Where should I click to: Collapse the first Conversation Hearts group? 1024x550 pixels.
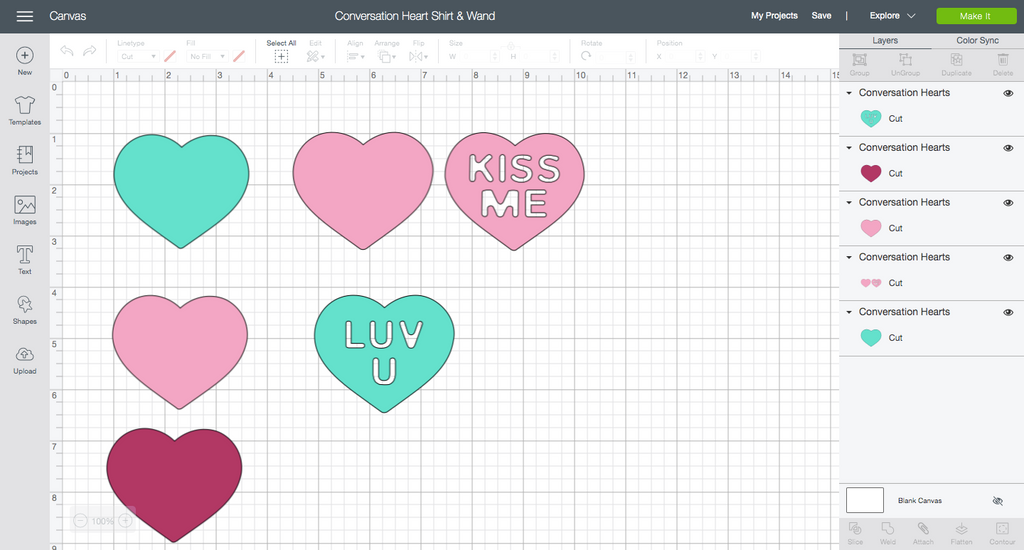click(849, 93)
